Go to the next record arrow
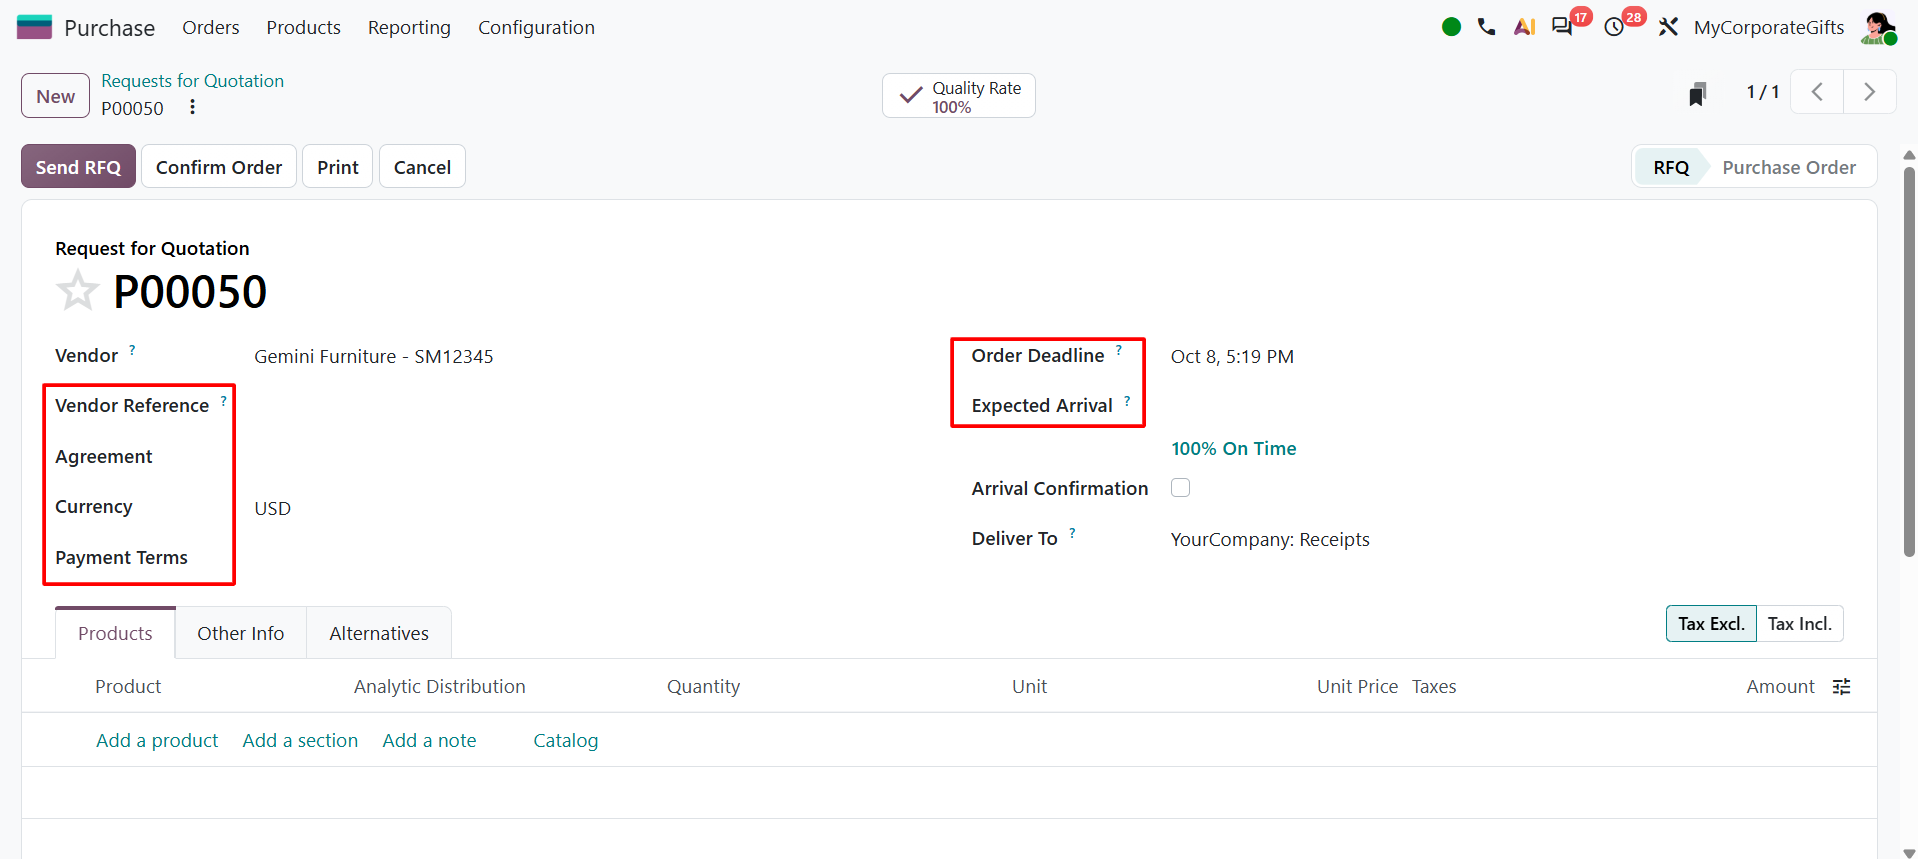This screenshot has width=1918, height=859. [1869, 92]
